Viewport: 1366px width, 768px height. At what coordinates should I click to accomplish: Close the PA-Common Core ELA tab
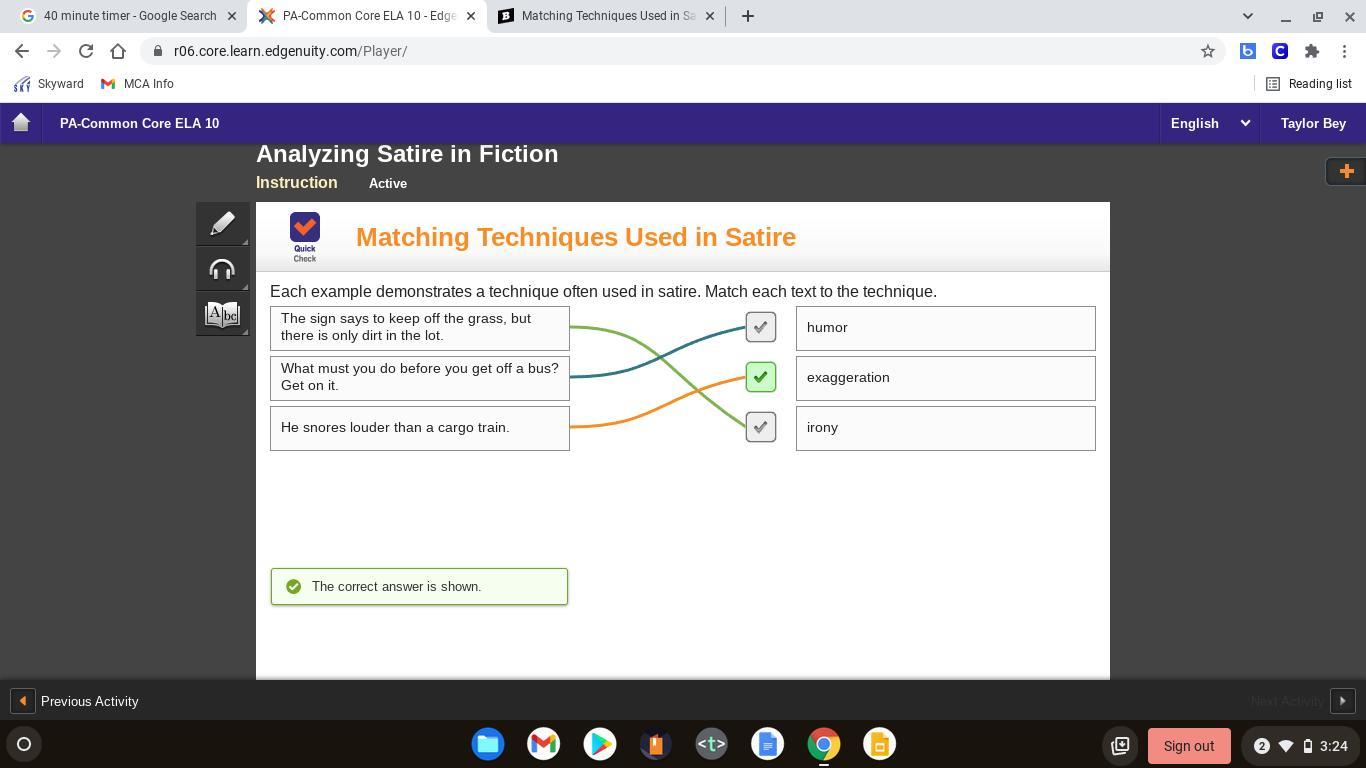click(471, 16)
